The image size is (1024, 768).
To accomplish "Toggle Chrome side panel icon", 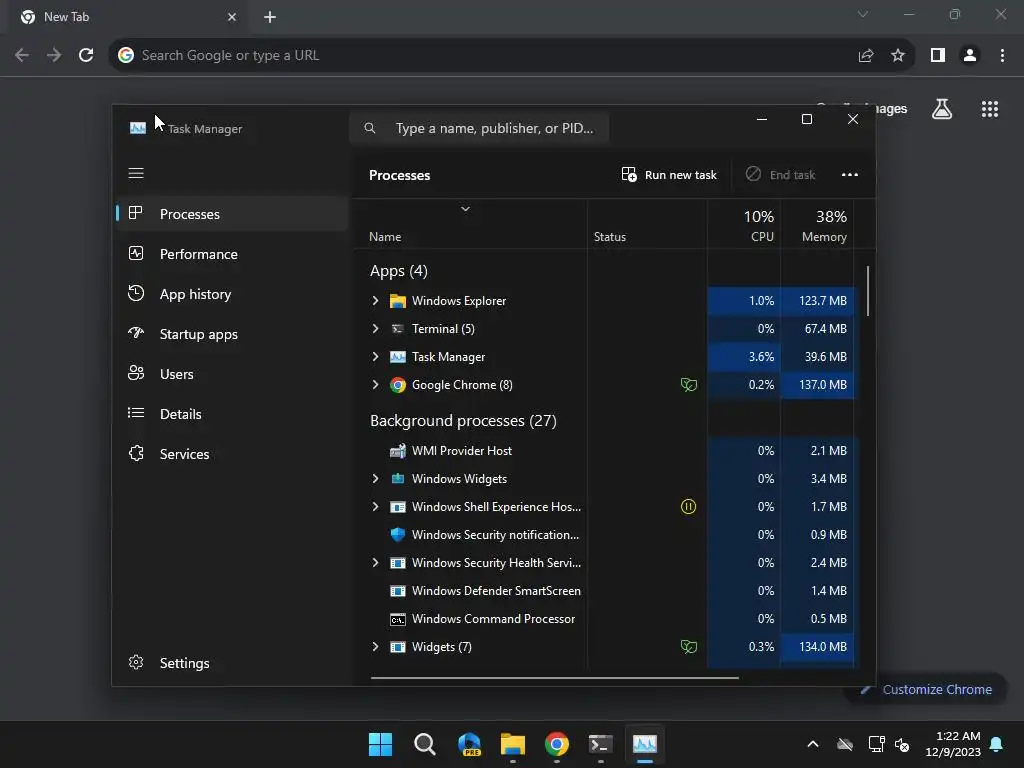I will pos(938,56).
